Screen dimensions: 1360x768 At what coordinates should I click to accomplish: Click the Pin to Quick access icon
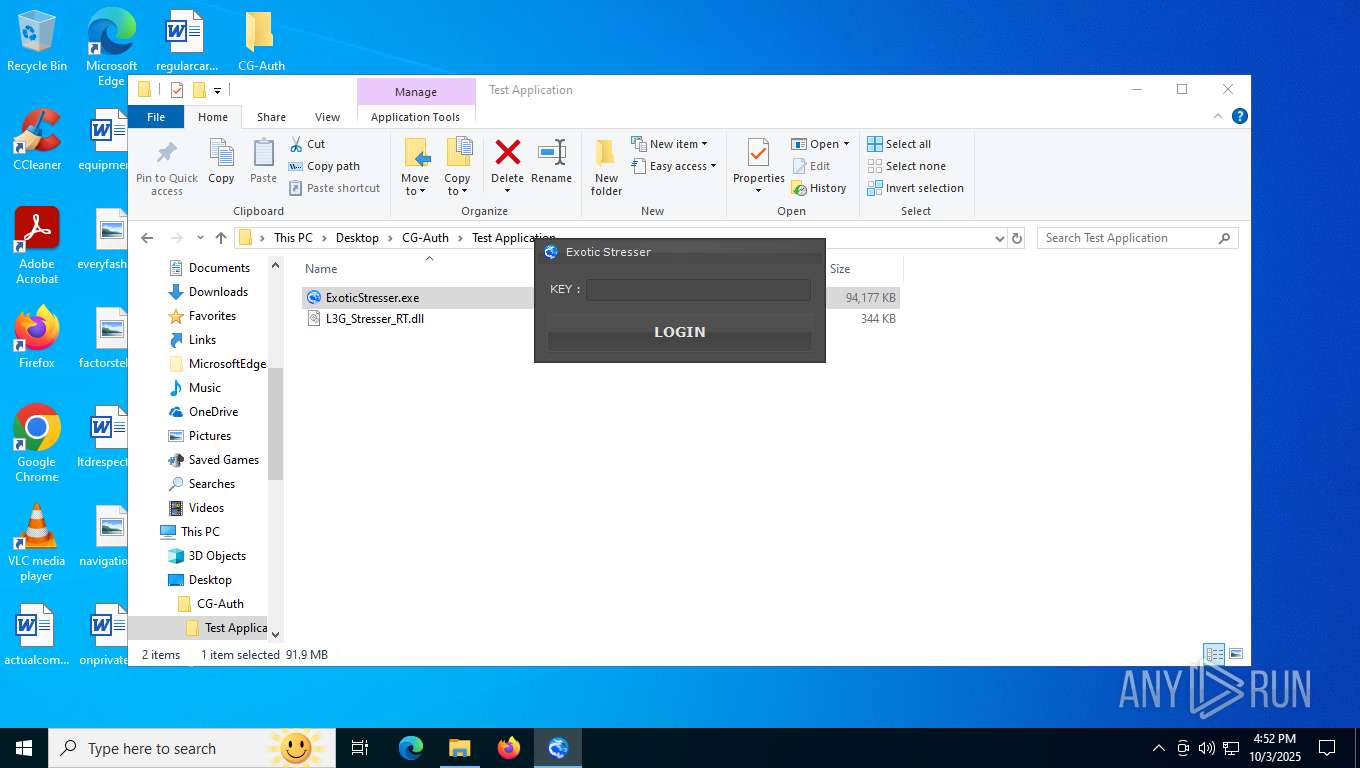coord(167,153)
